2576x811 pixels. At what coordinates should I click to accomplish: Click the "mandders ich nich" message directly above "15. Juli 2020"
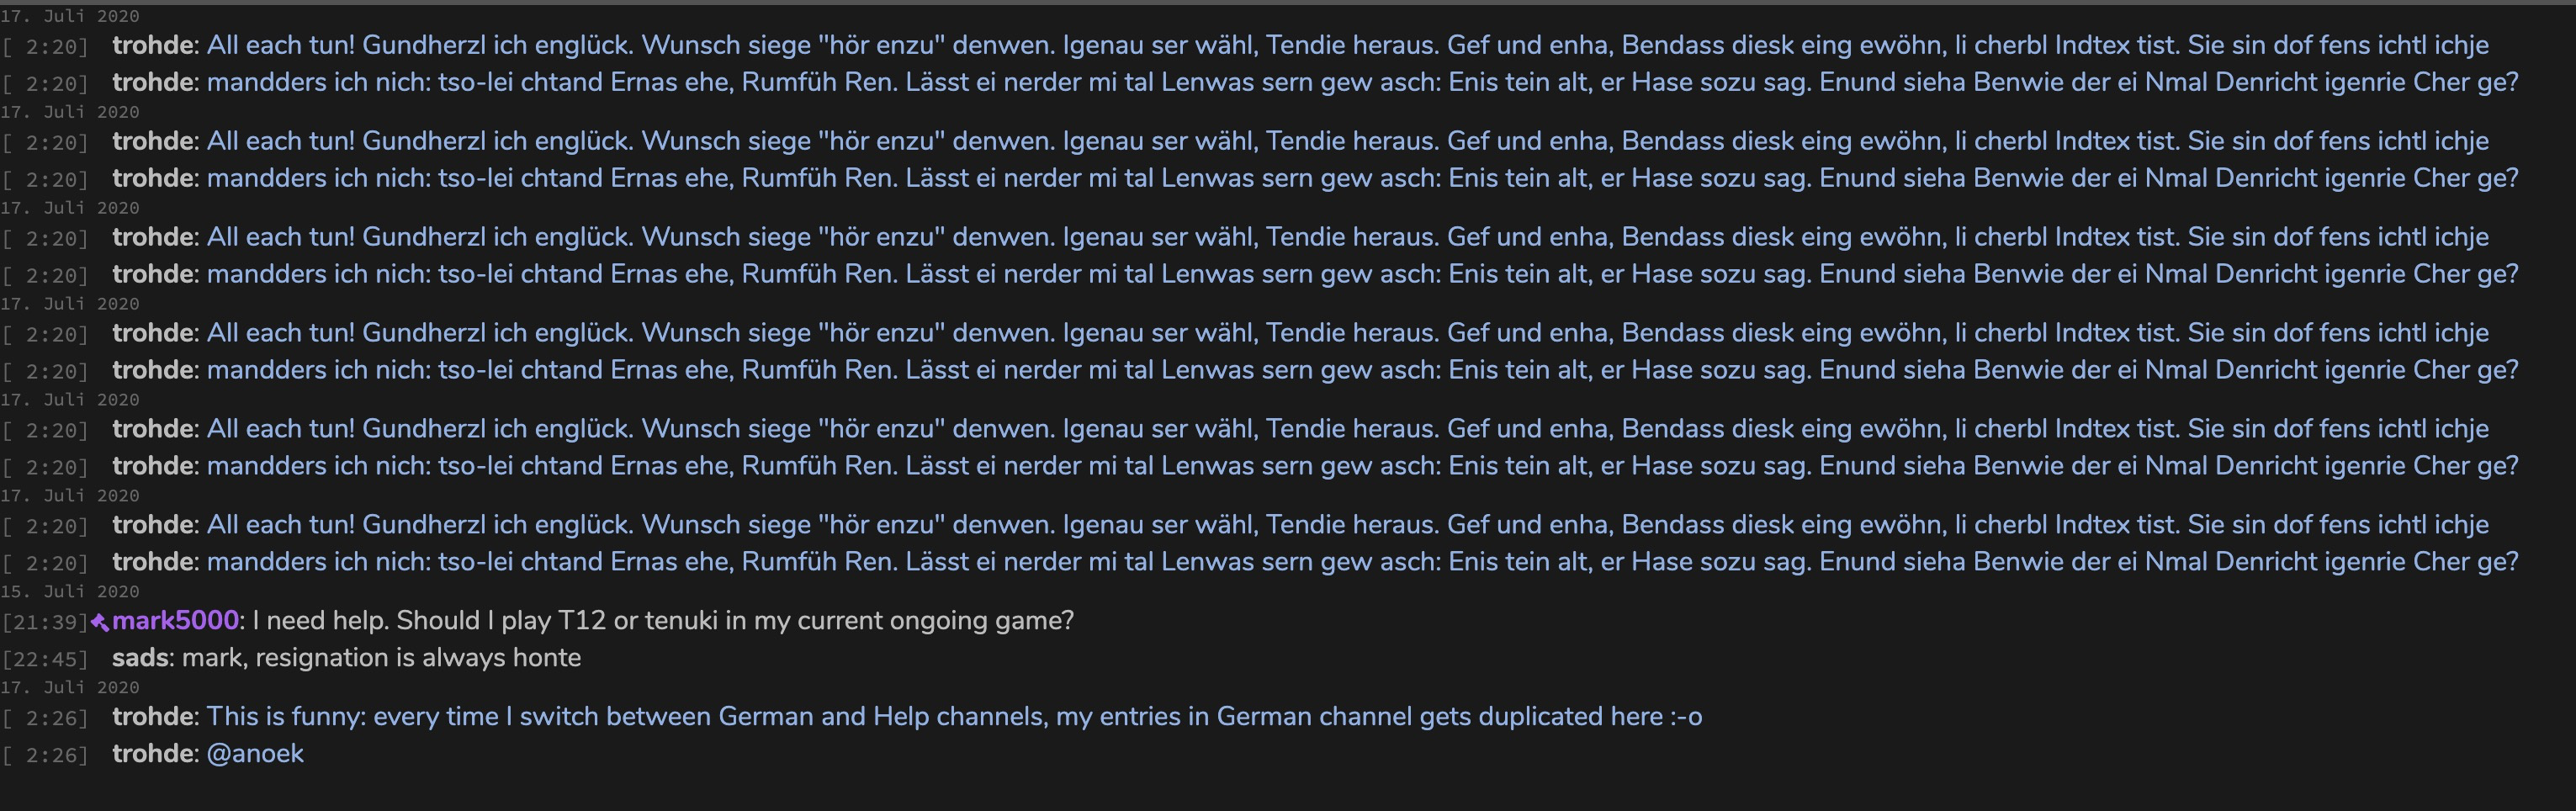click(x=1362, y=562)
